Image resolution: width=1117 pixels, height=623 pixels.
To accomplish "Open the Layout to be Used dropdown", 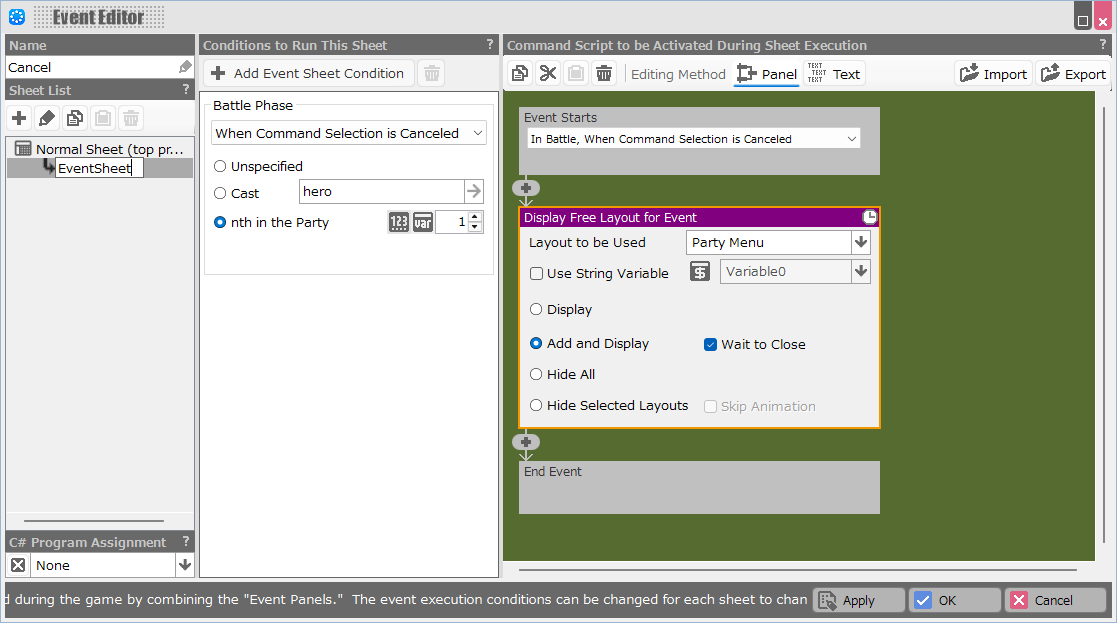I will (860, 242).
